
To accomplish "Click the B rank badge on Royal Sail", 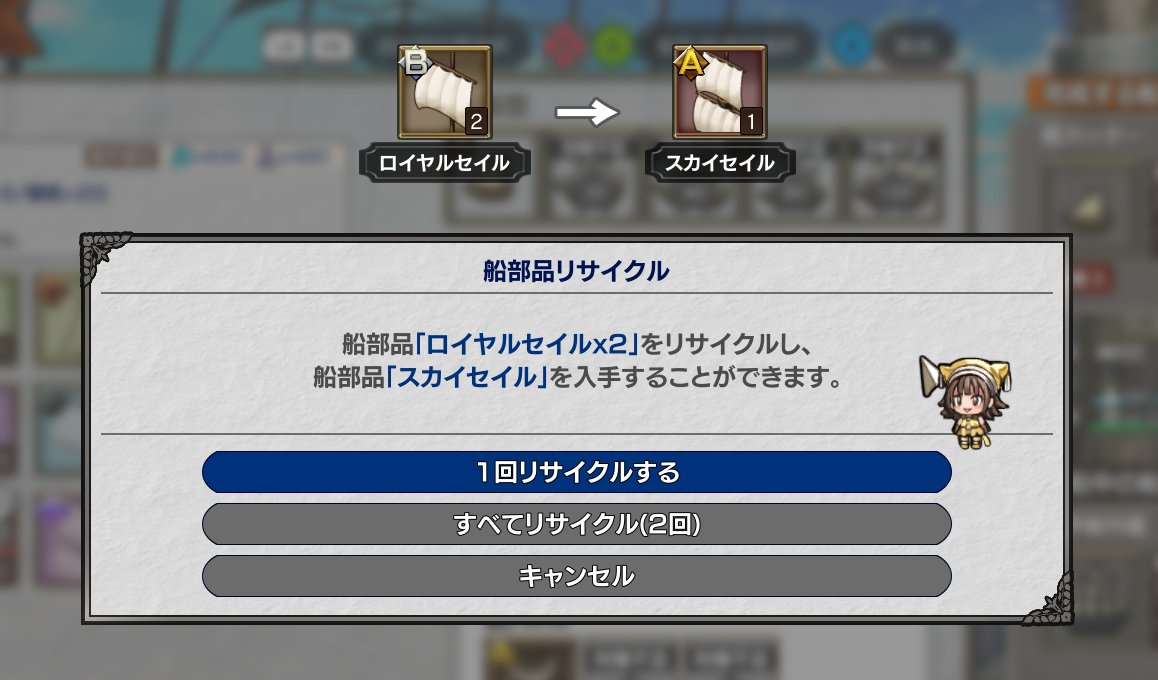I will point(415,63).
